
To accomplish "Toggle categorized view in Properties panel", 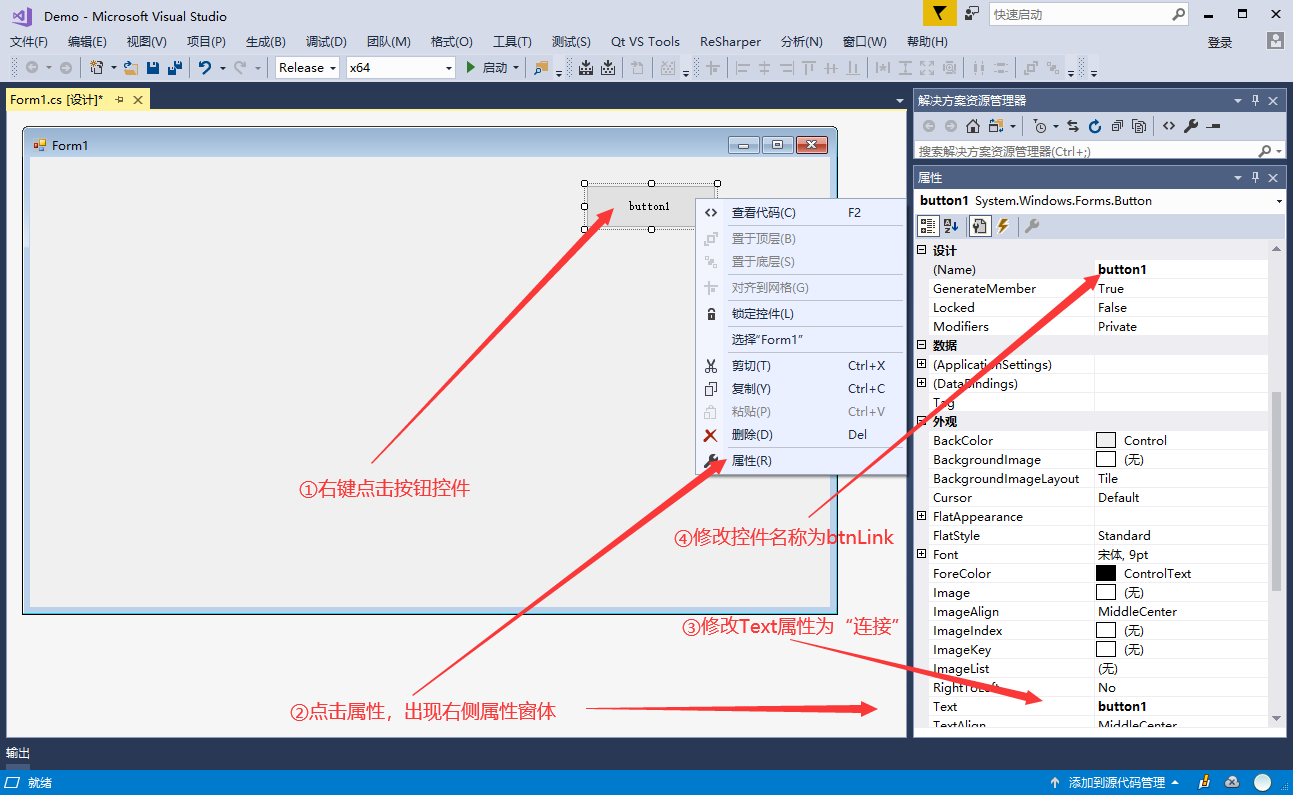I will [928, 226].
